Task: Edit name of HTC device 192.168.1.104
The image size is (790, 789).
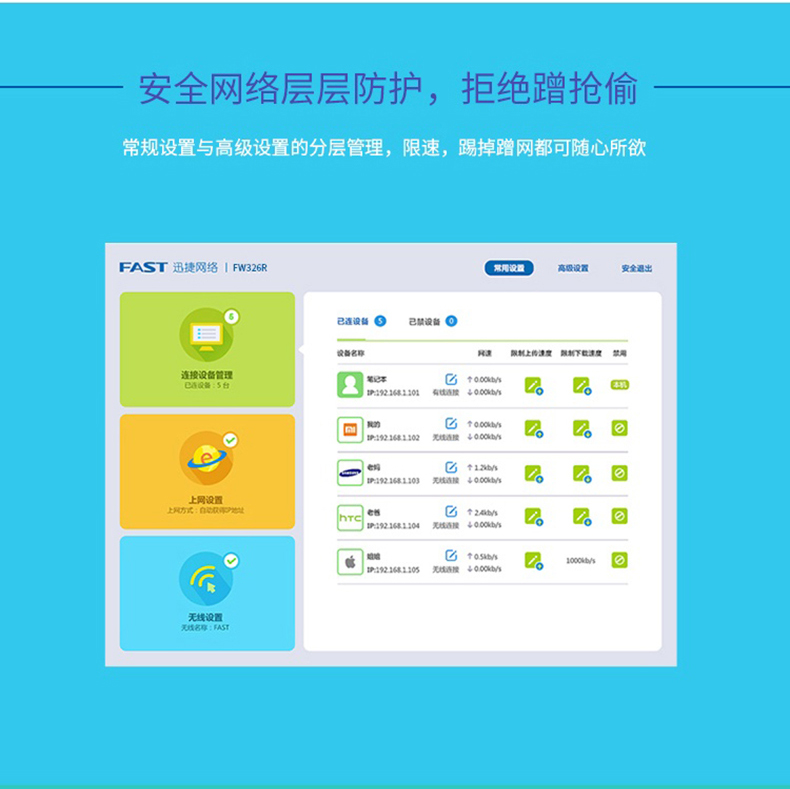Action: click(x=451, y=511)
